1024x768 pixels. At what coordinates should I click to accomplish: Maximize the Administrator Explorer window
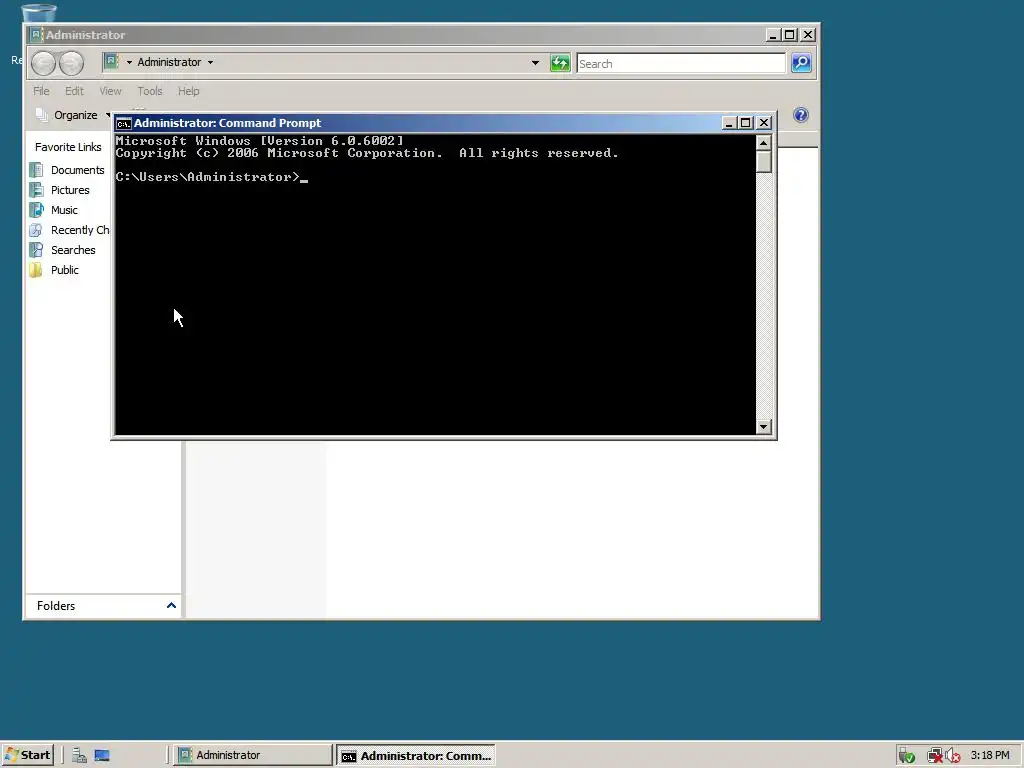point(790,35)
